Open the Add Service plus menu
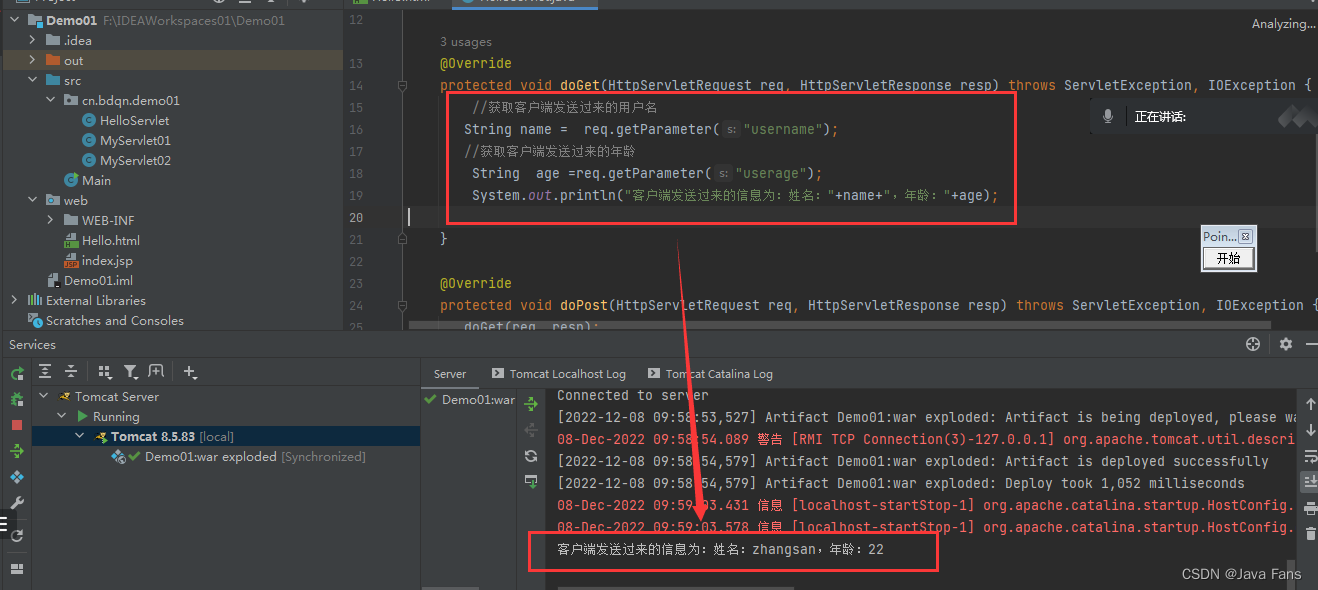This screenshot has width=1318, height=590. click(190, 372)
